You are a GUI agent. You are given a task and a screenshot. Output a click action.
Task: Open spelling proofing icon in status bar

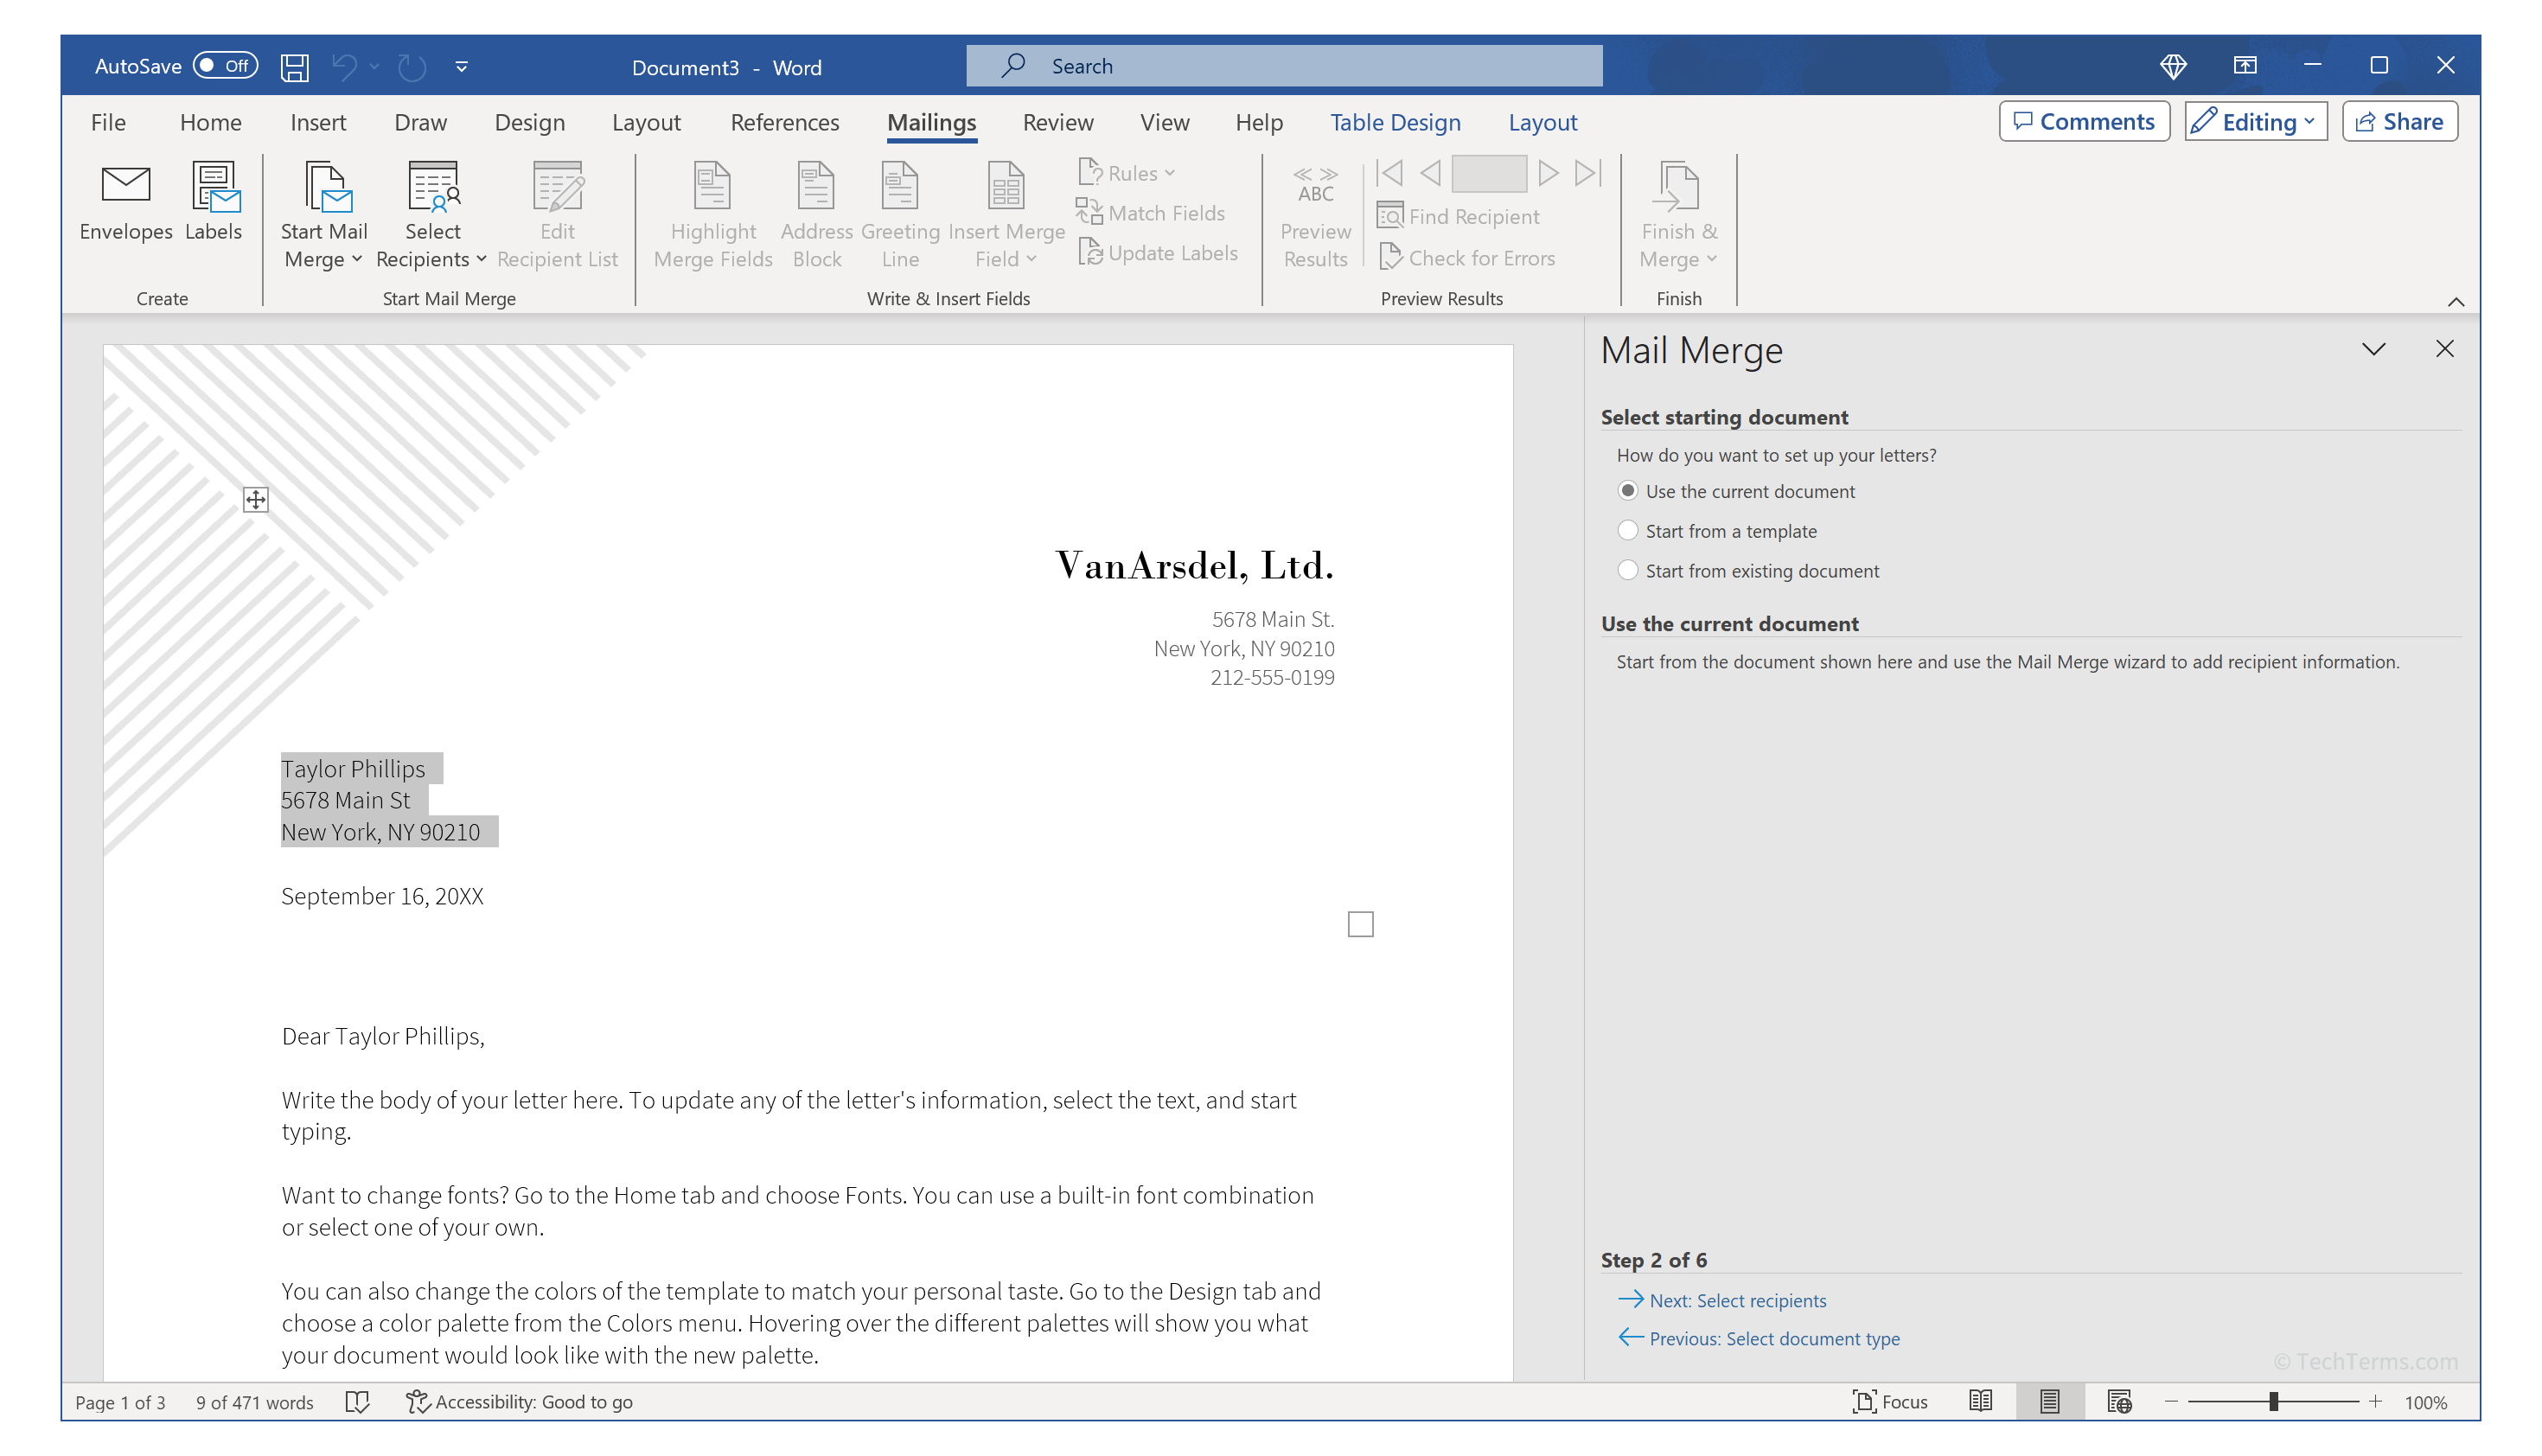[x=357, y=1402]
